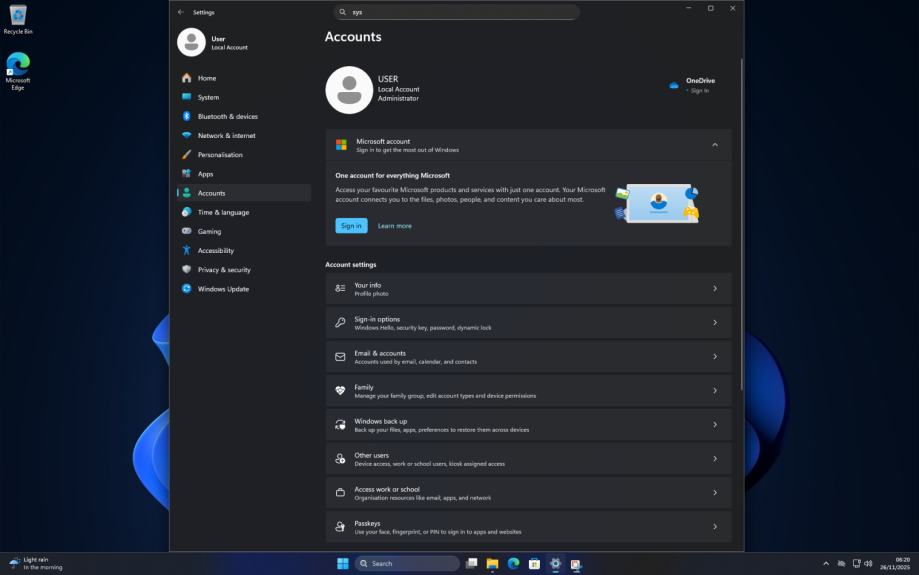The height and width of the screenshot is (575, 919).
Task: Open the Windows Start button
Action: tap(343, 564)
